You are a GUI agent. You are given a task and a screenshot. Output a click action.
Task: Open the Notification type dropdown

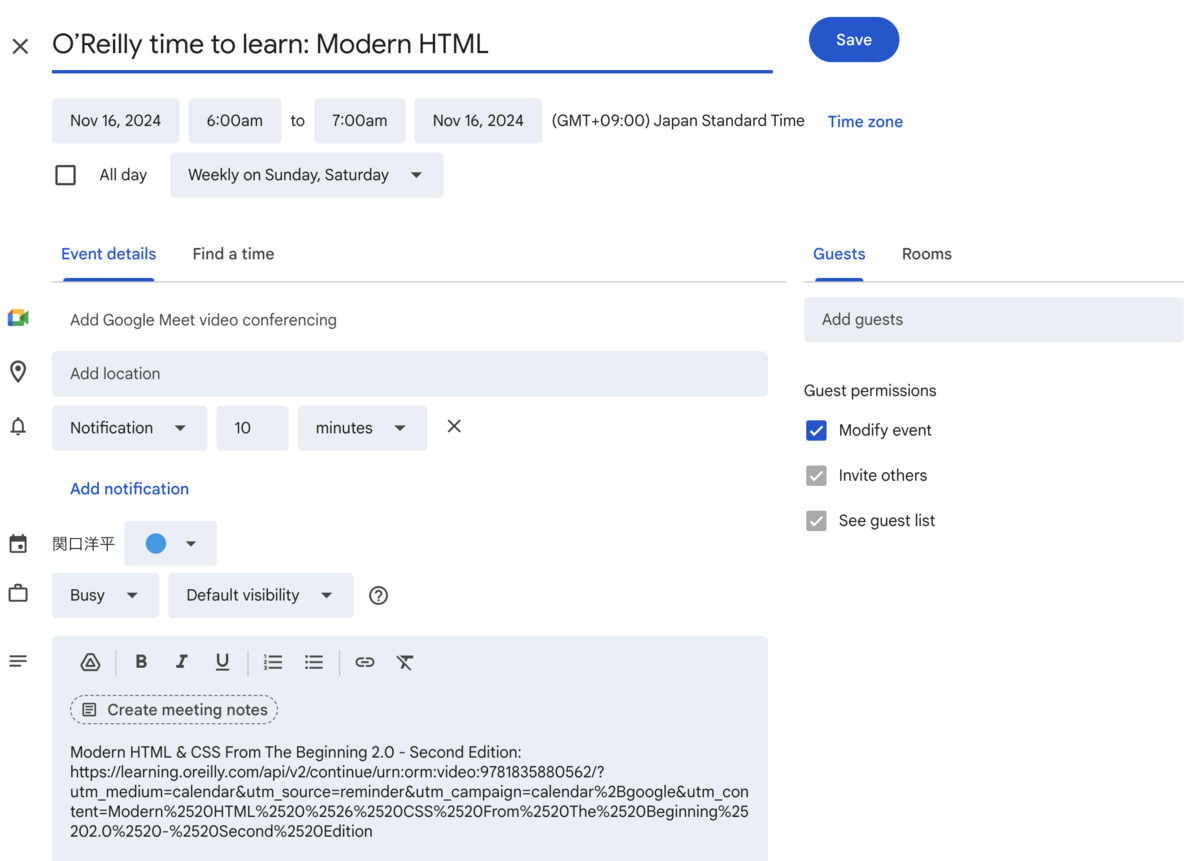point(129,428)
